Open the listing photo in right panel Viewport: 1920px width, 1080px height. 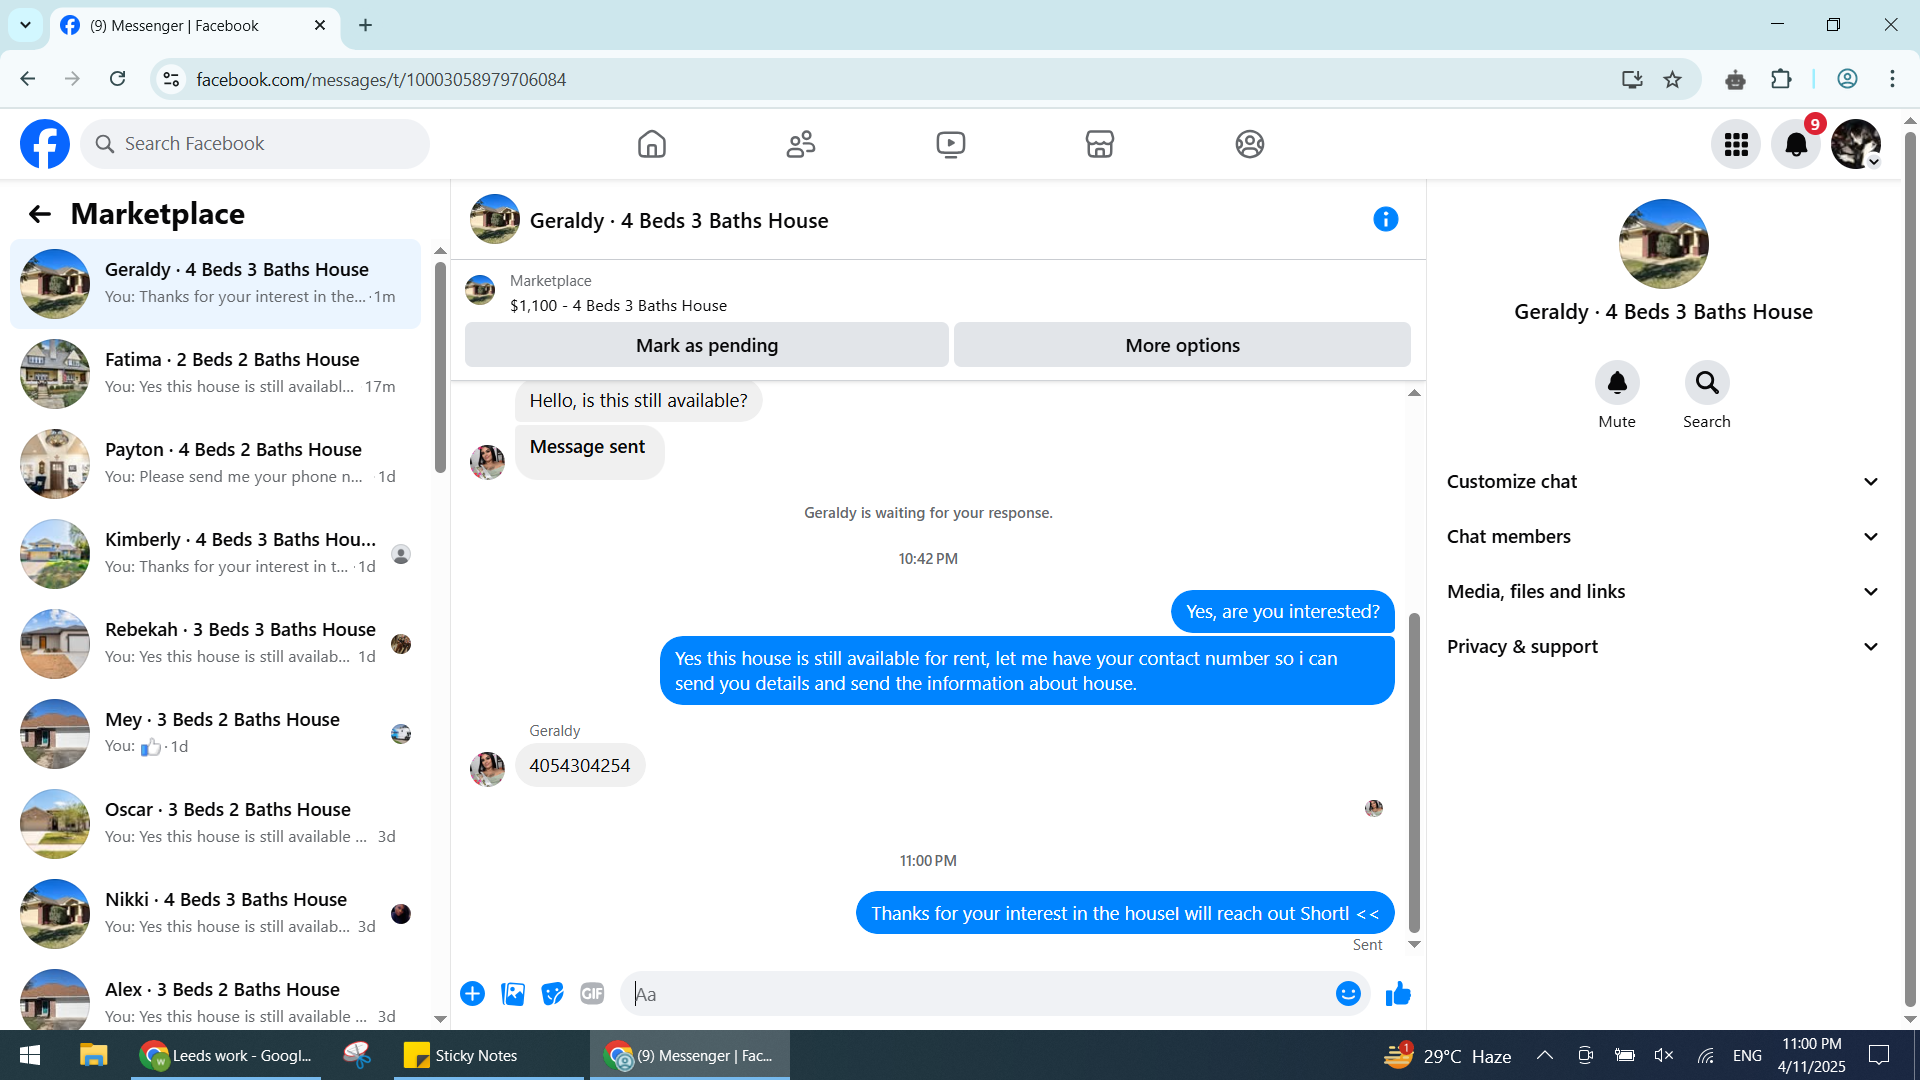click(x=1663, y=244)
